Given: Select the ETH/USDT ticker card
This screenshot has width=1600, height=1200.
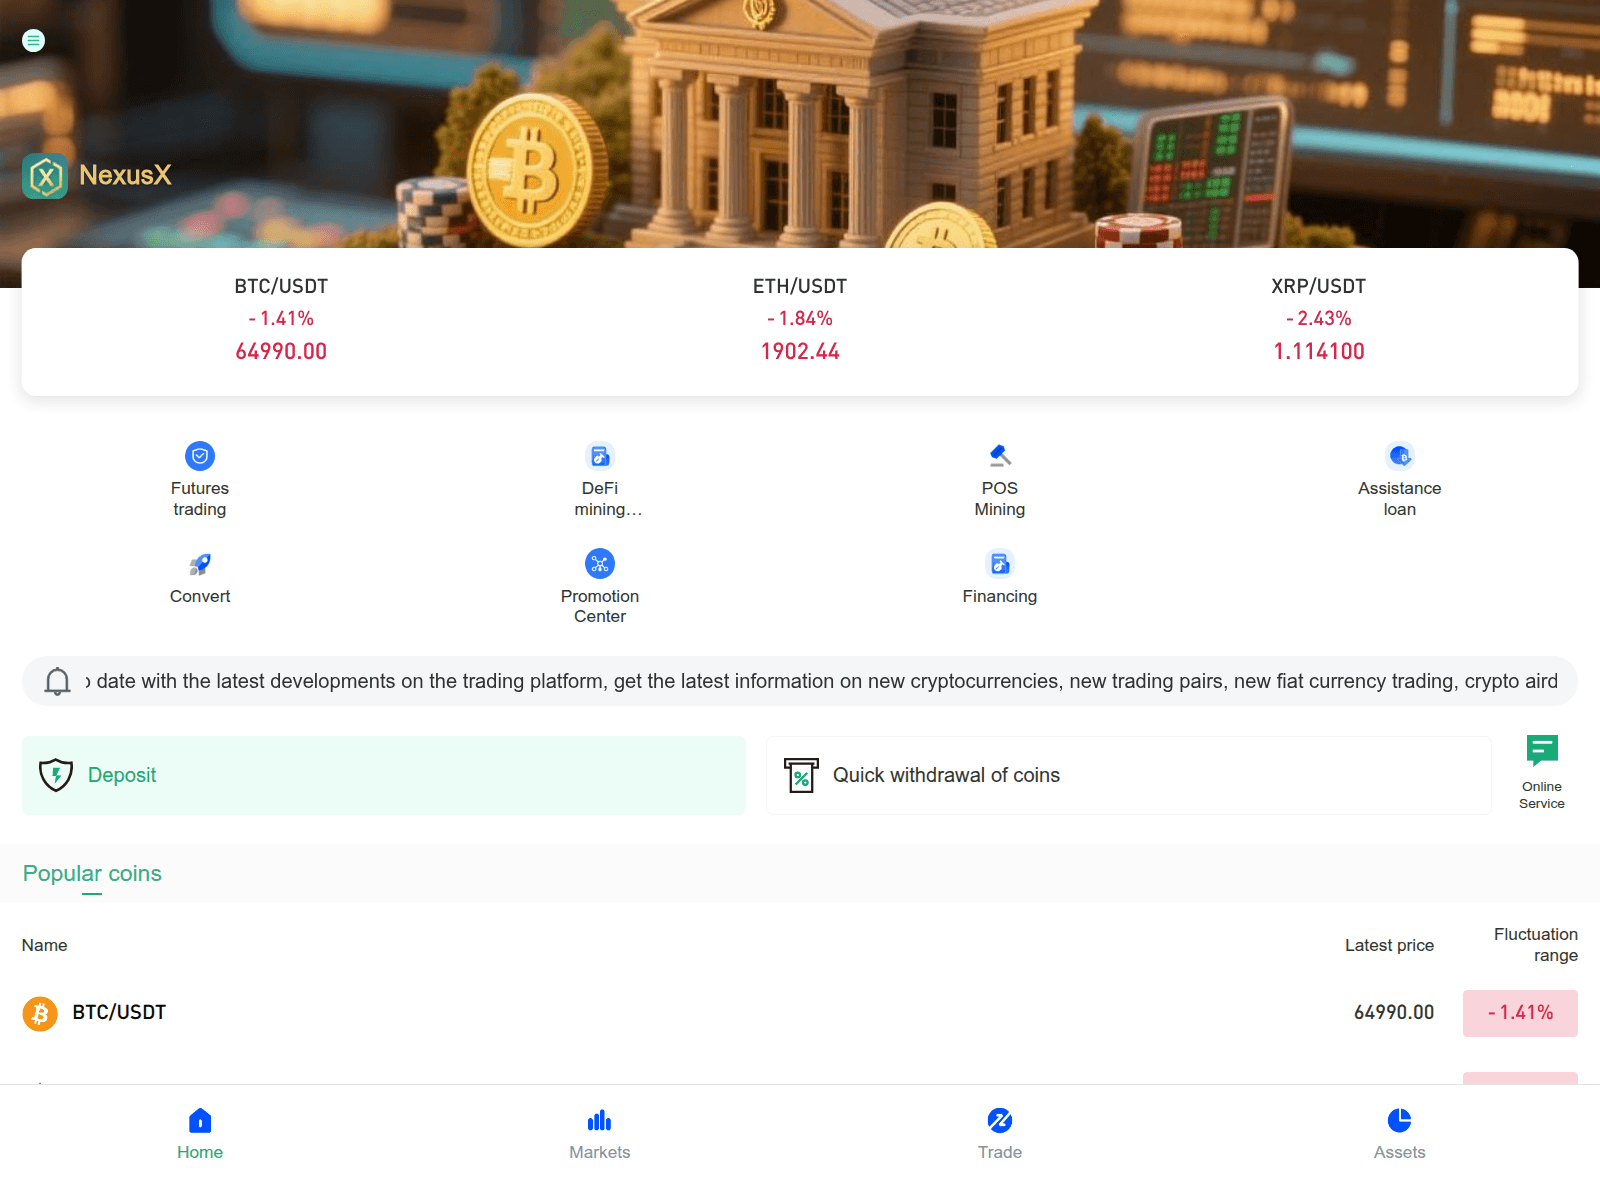Looking at the screenshot, I should (800, 320).
